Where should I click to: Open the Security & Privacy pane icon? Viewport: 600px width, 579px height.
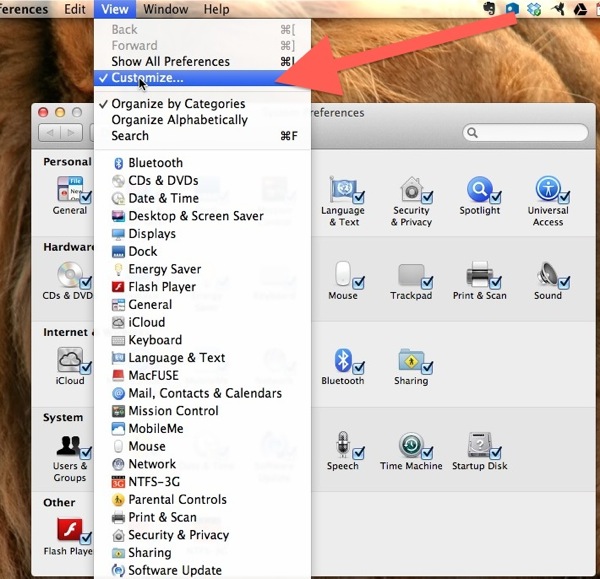click(x=411, y=189)
